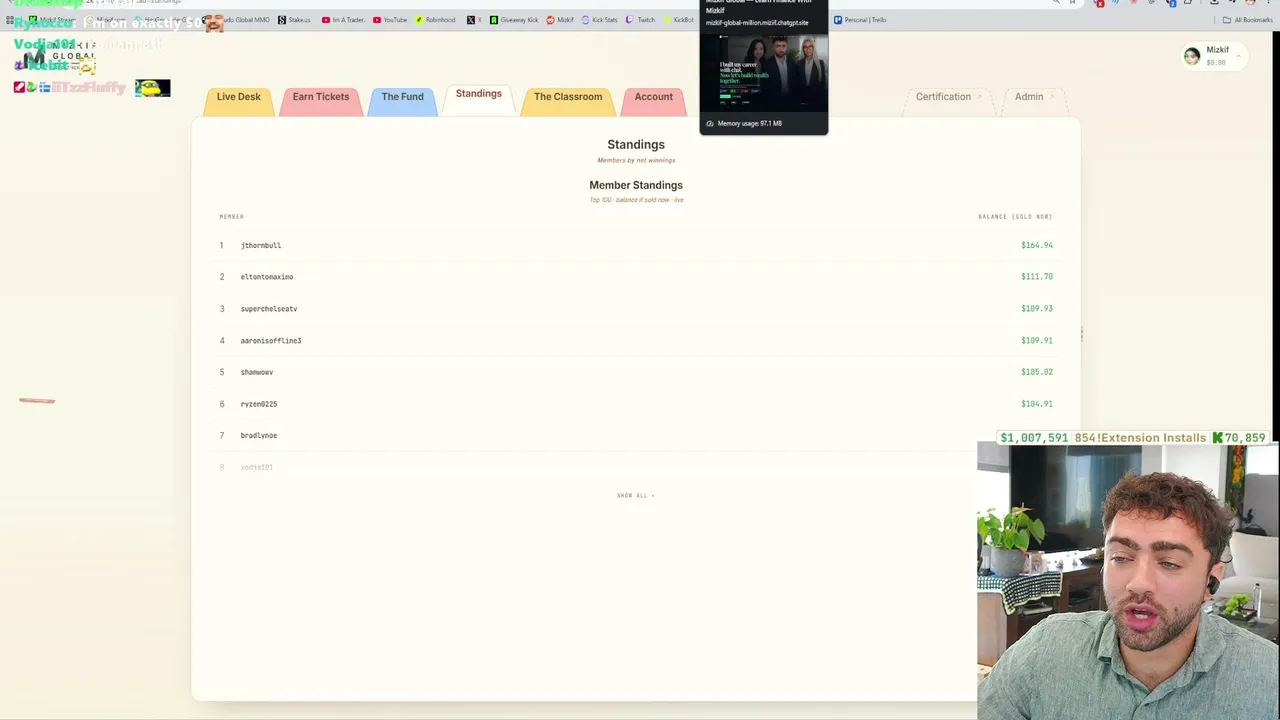Open the Robinhood bookmark
1280x720 pixels.
pyautogui.click(x=435, y=20)
